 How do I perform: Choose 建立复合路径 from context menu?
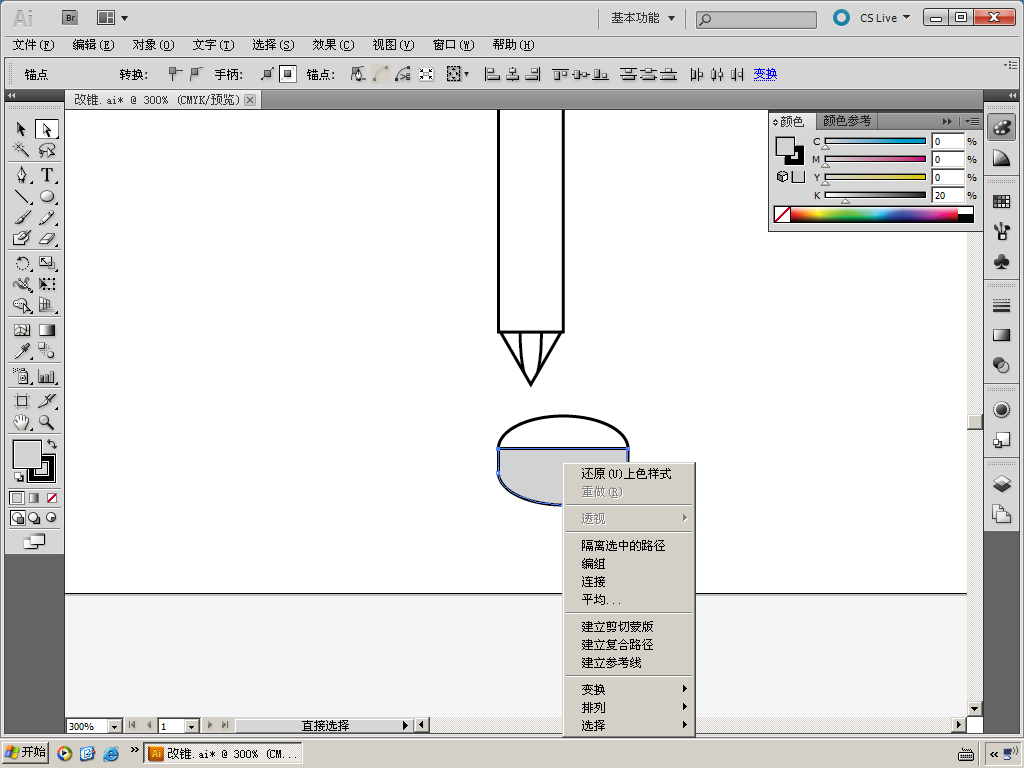tap(629, 645)
